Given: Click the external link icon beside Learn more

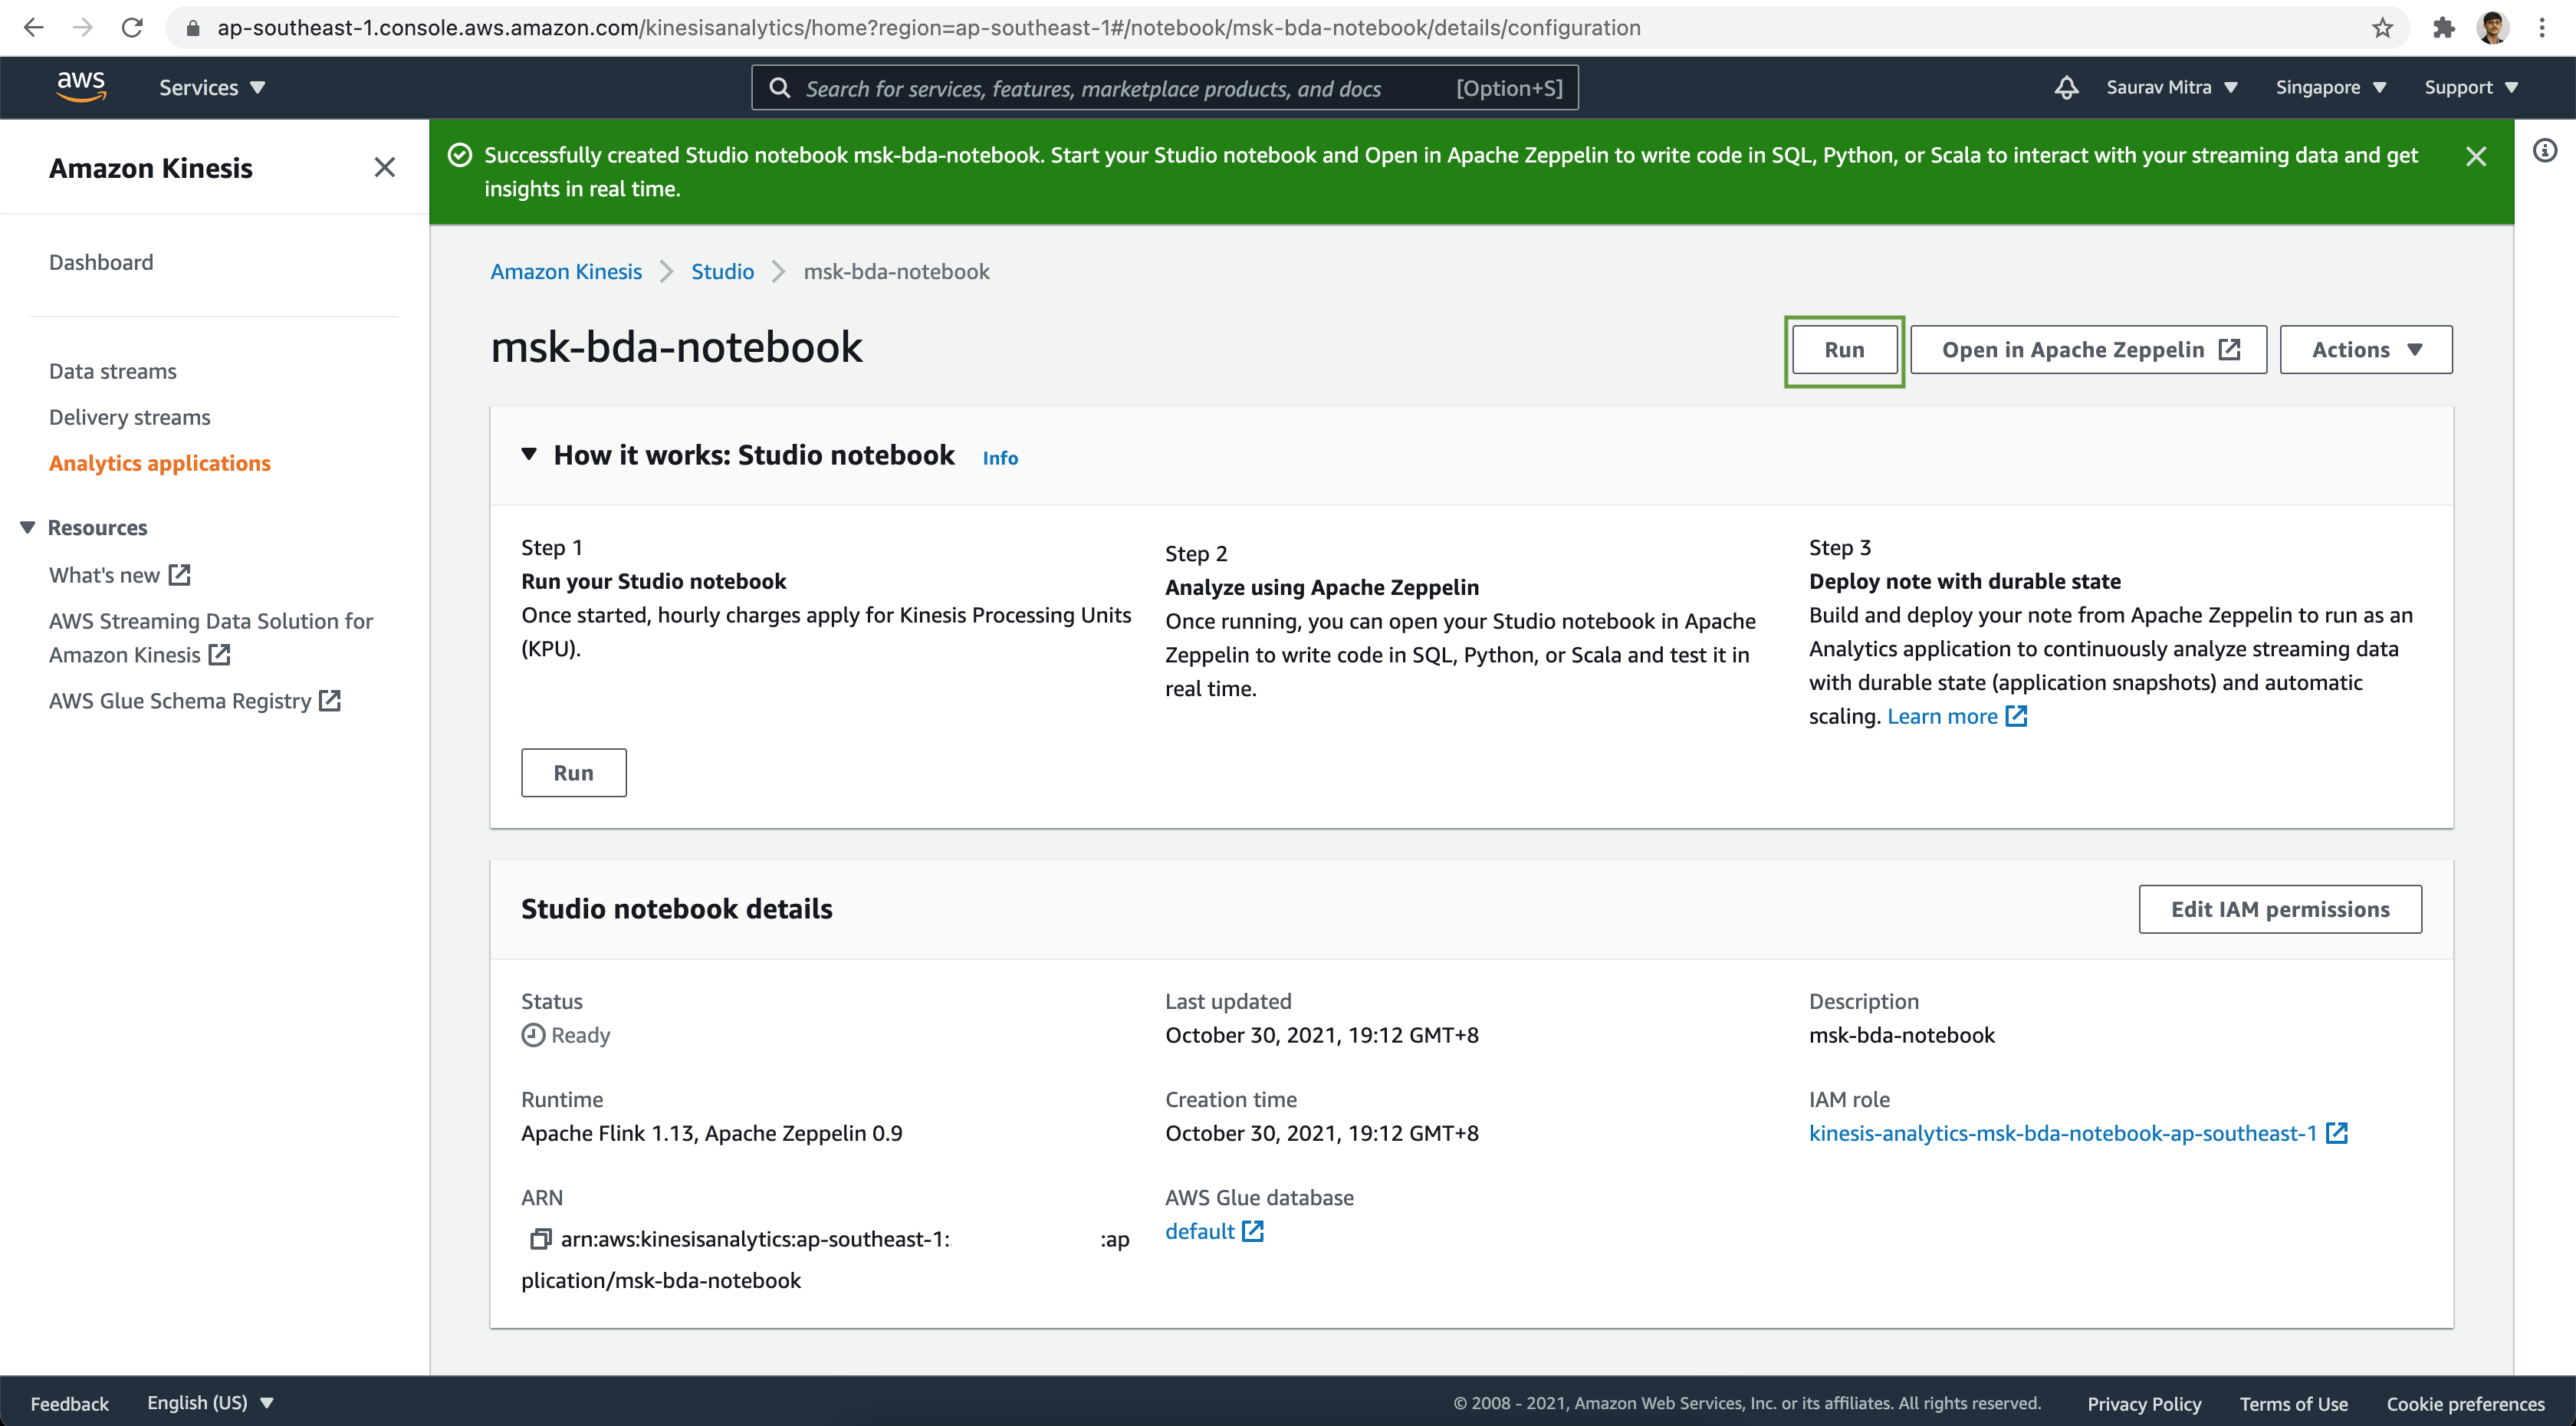Looking at the screenshot, I should point(2016,716).
